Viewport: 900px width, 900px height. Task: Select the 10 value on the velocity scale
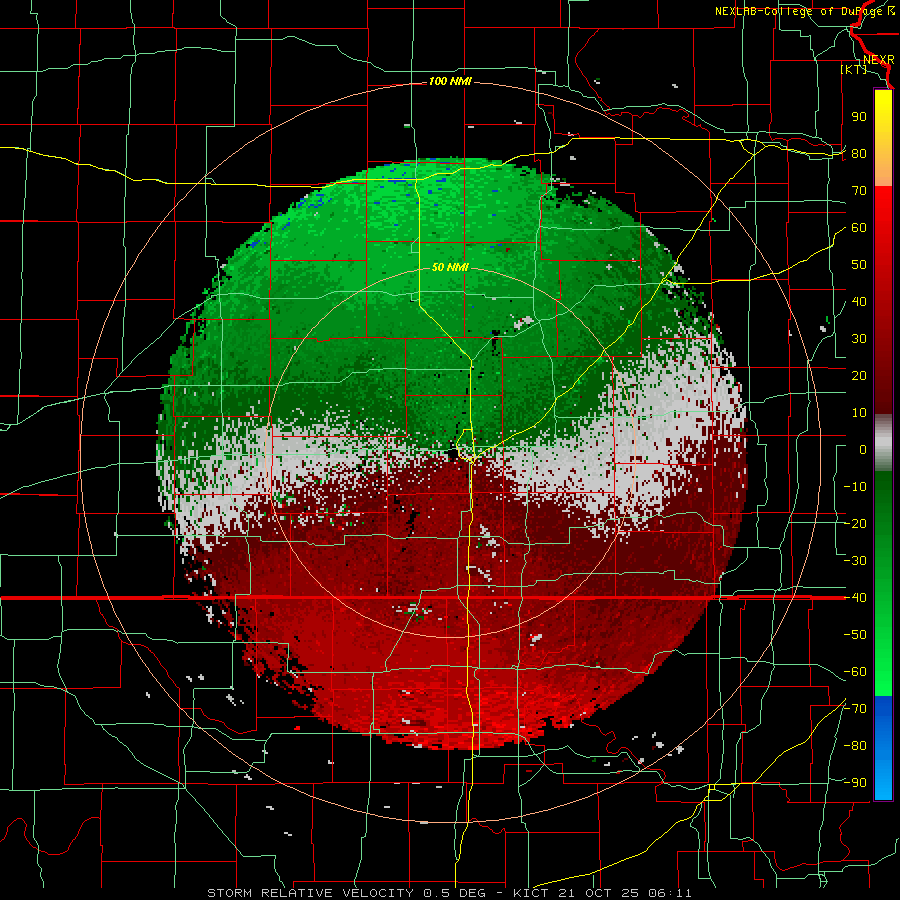pyautogui.click(x=859, y=413)
